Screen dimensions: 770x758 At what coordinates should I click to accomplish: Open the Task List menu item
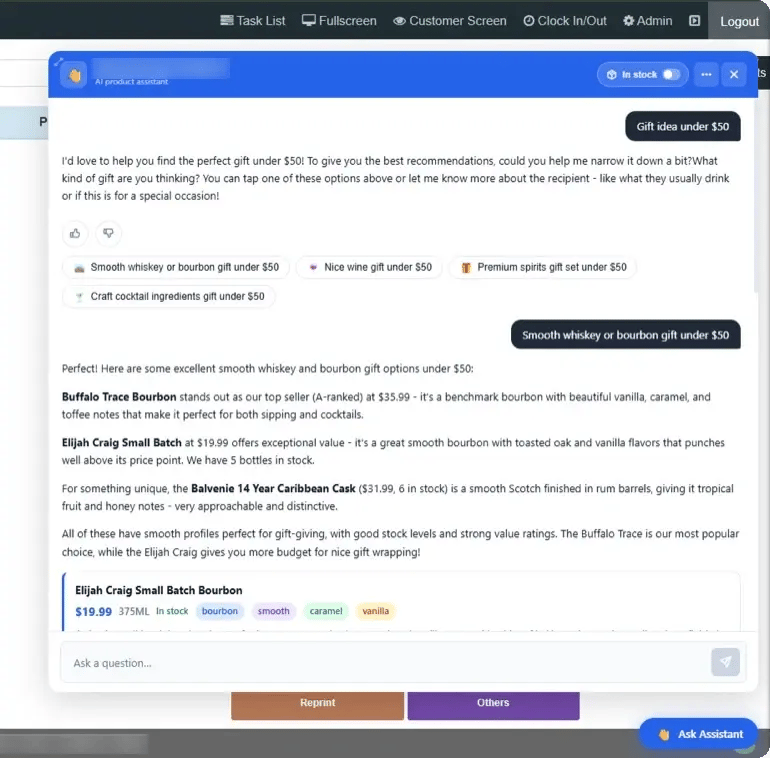tap(252, 21)
